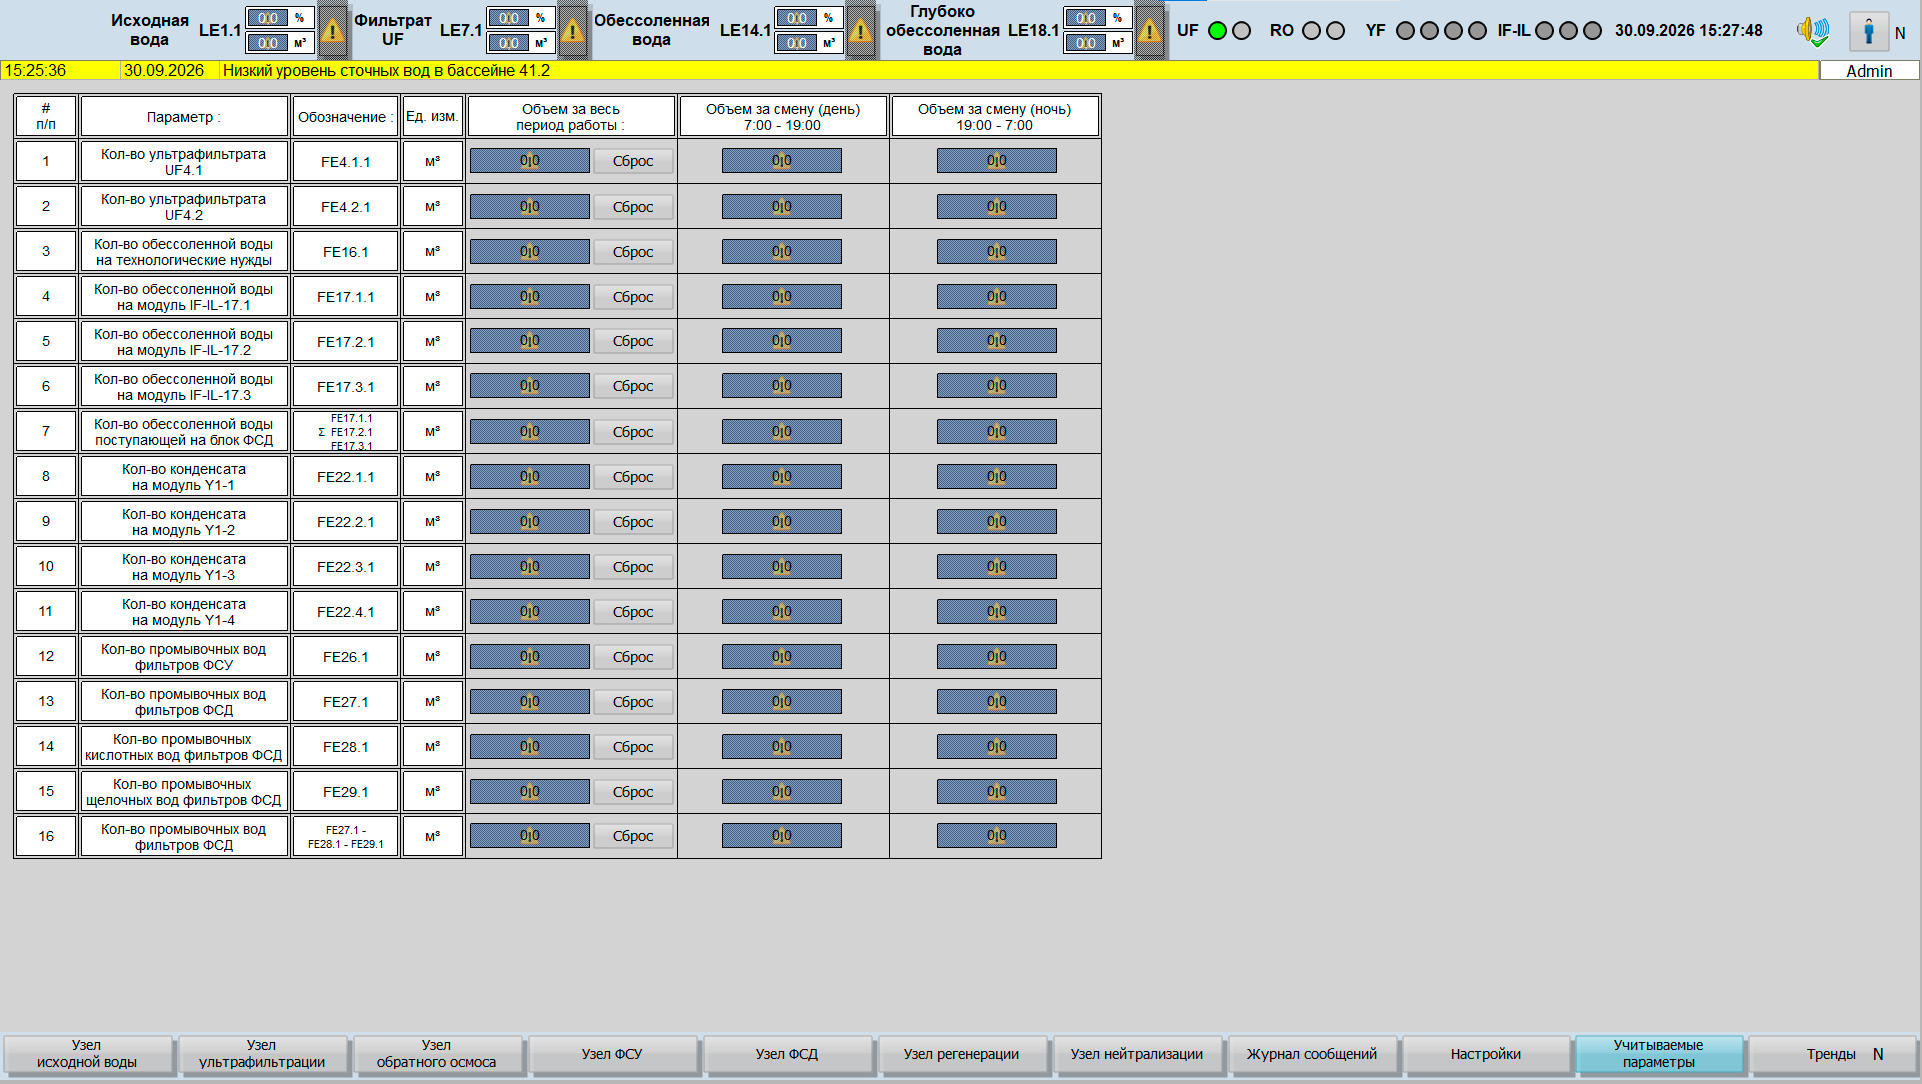This screenshot has height=1084, width=1922.
Task: Reset the FE26.1 wash water counter
Action: 633,657
